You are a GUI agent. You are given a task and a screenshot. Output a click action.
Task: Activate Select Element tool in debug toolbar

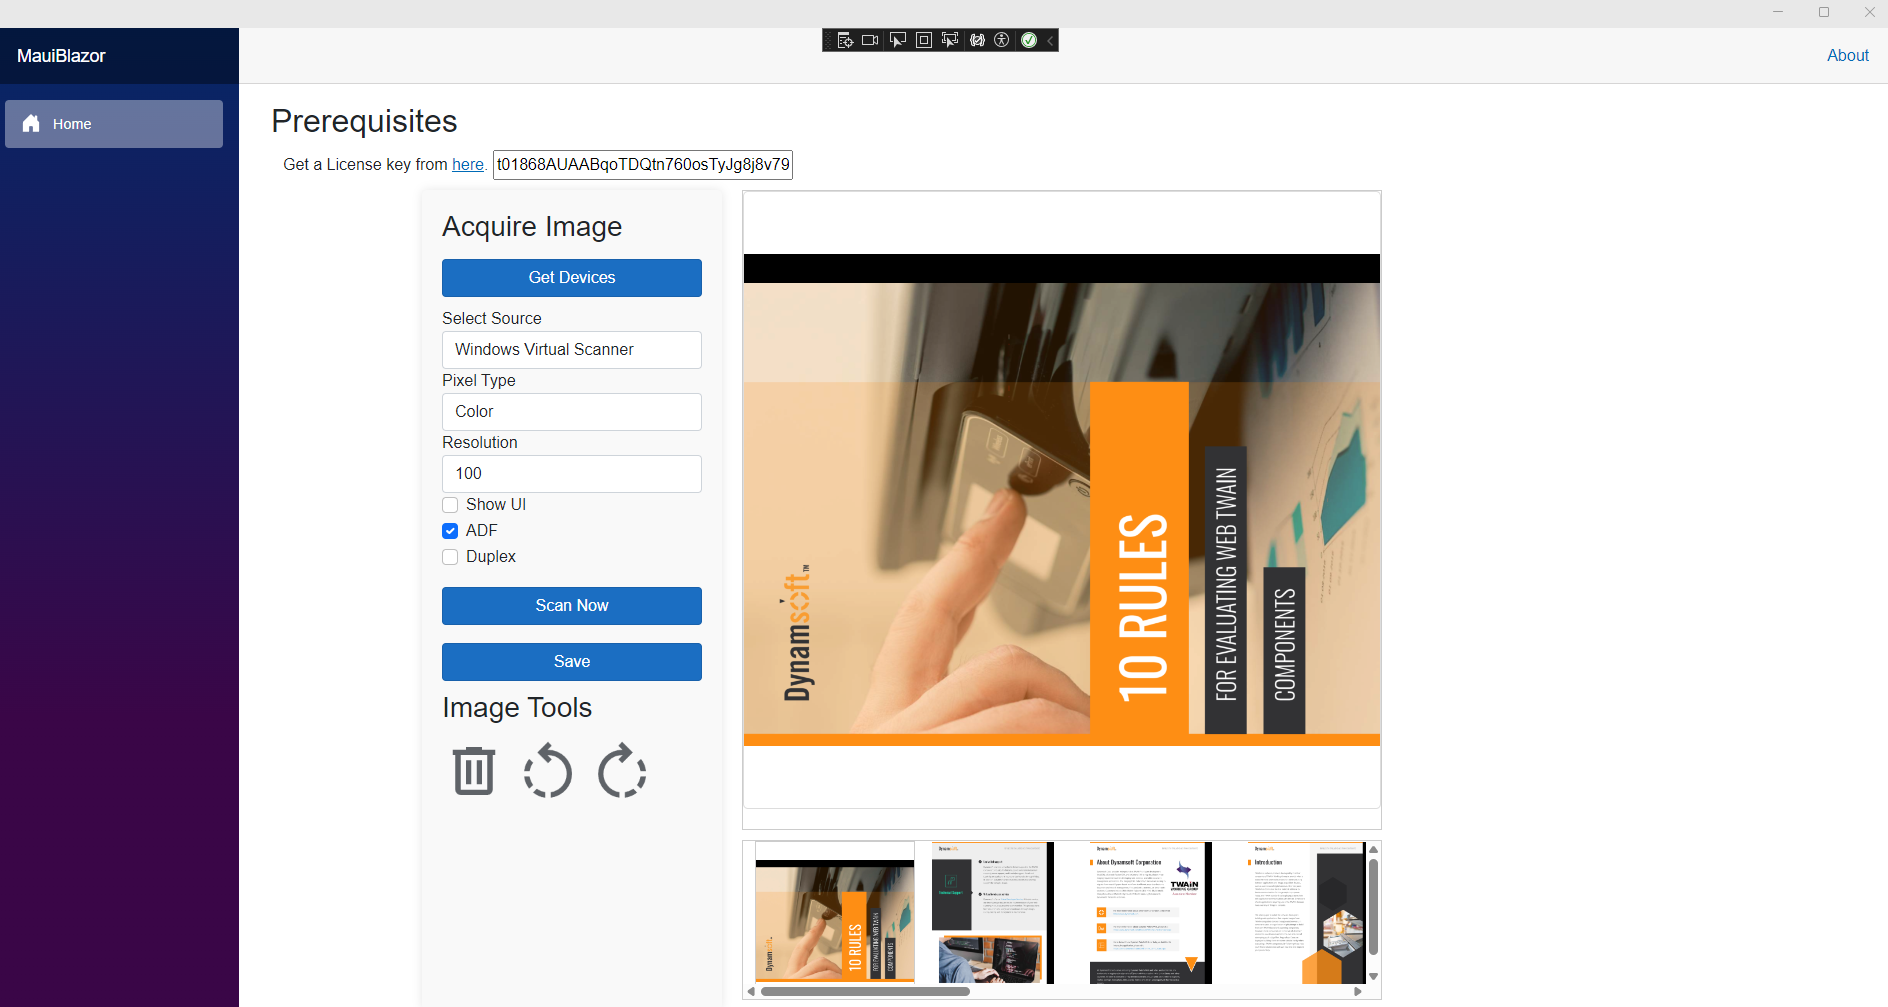click(897, 40)
